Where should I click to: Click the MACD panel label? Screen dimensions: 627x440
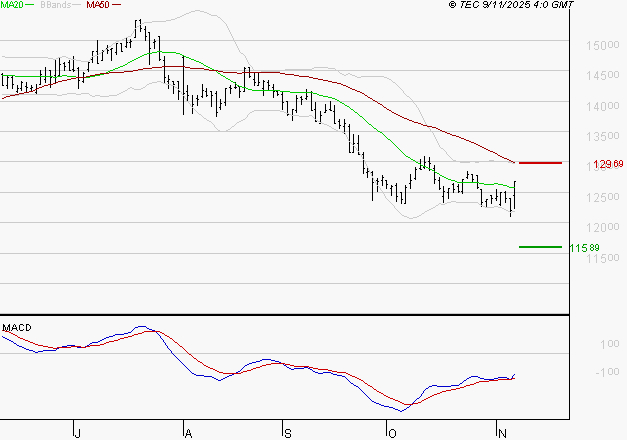tap(17, 328)
